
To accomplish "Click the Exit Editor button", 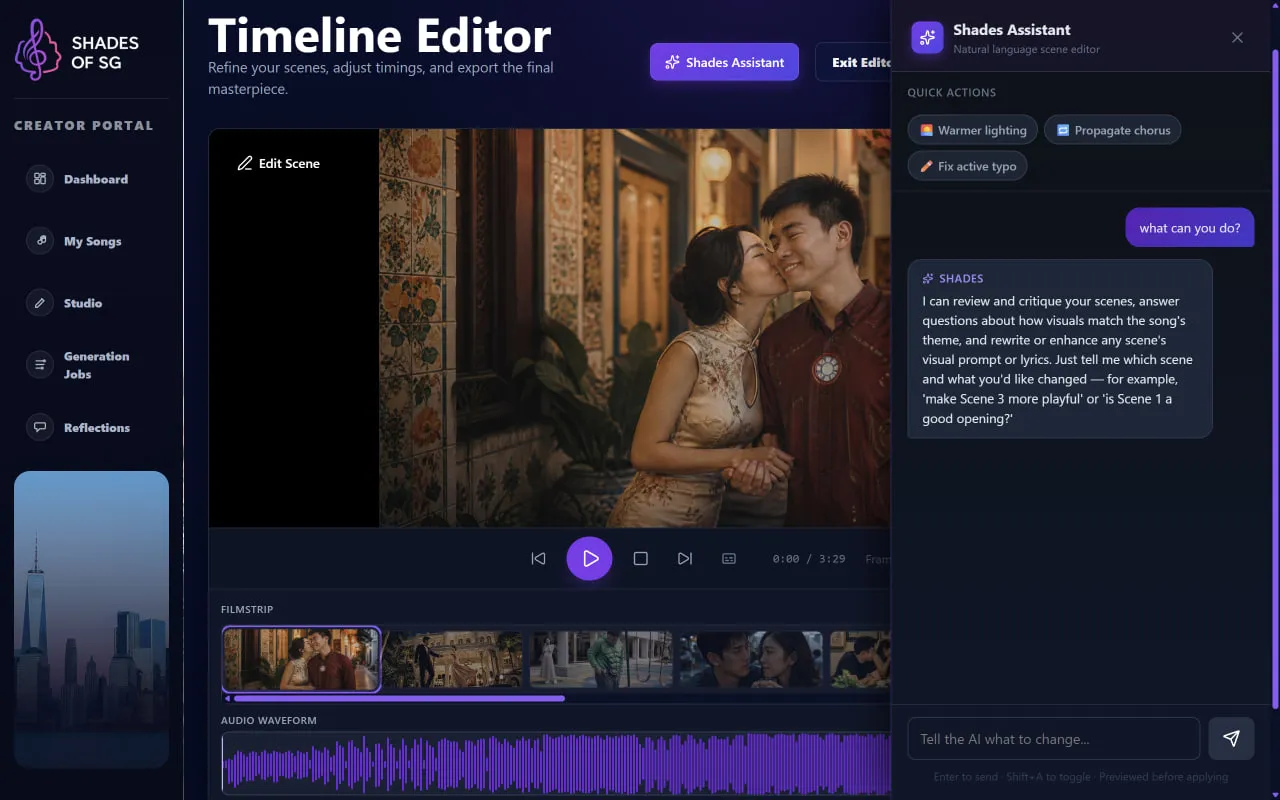I will (853, 62).
